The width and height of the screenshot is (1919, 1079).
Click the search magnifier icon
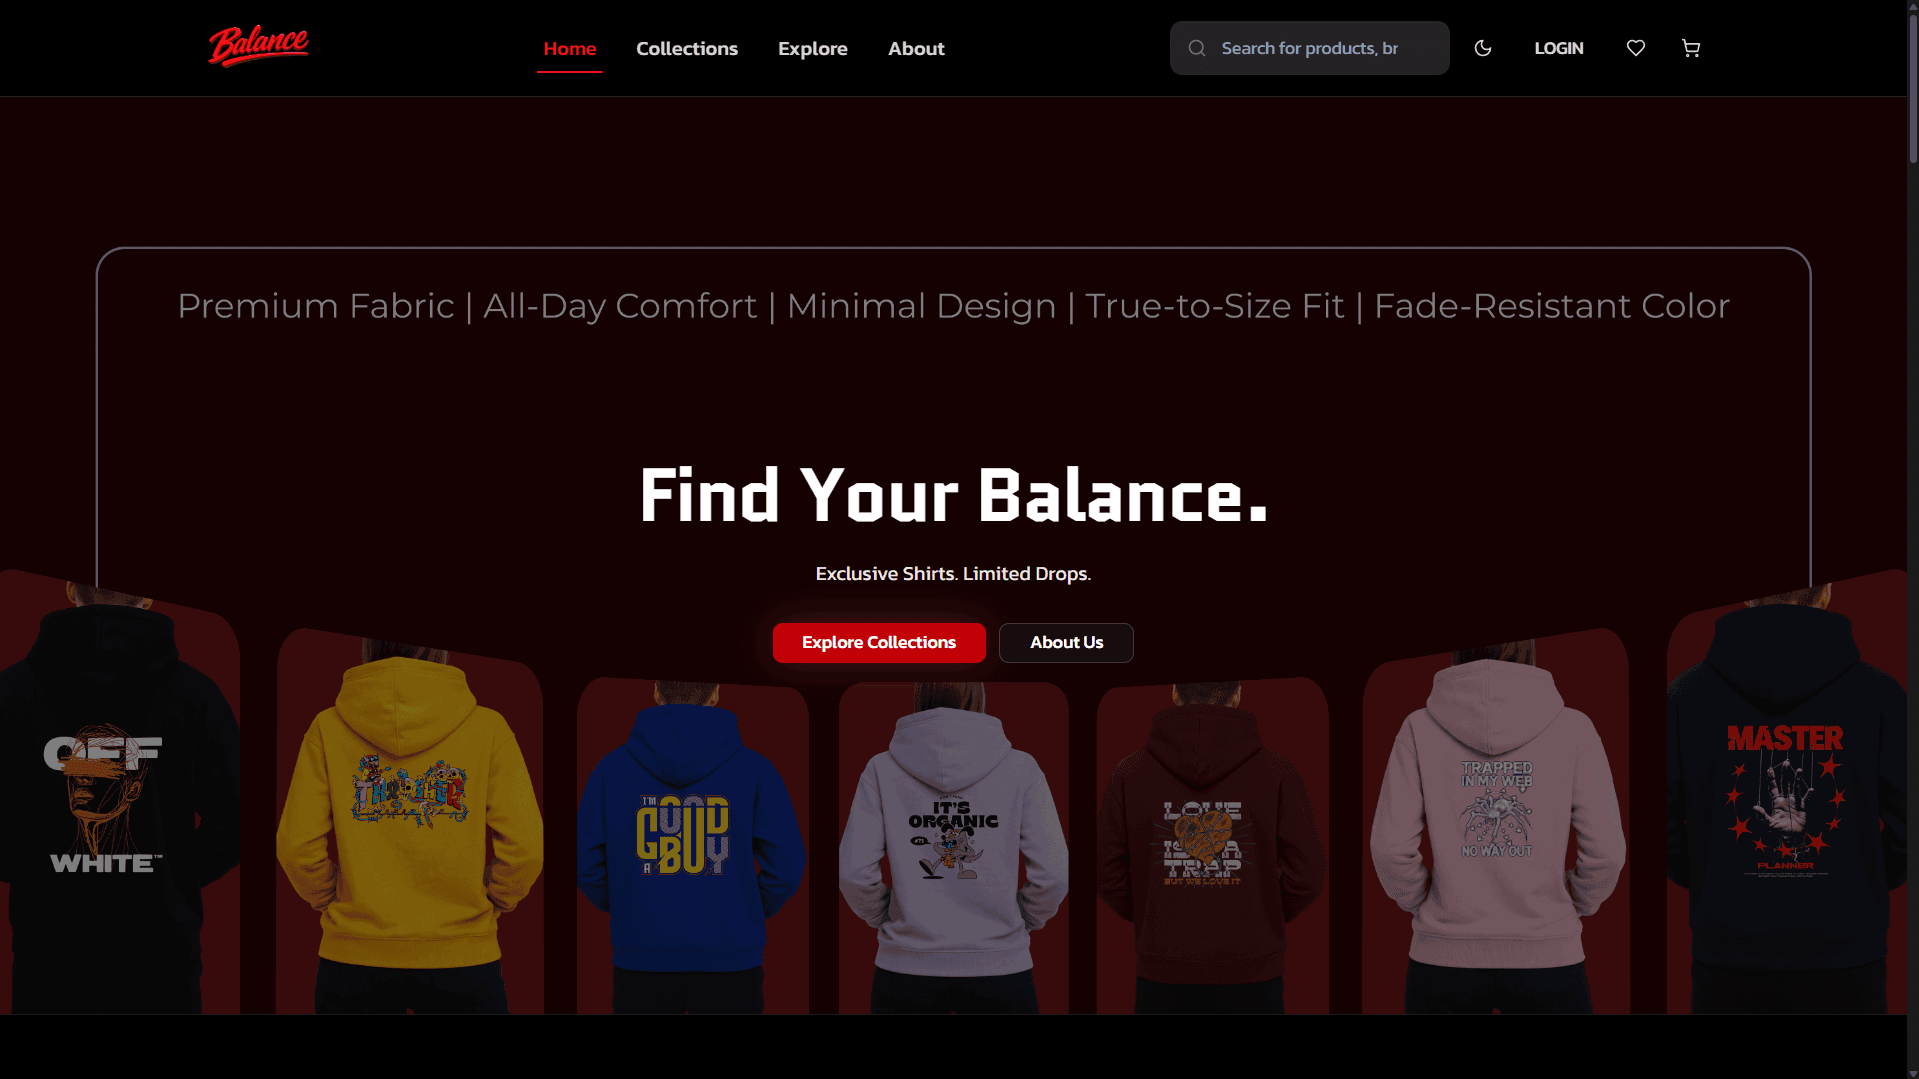click(1197, 48)
